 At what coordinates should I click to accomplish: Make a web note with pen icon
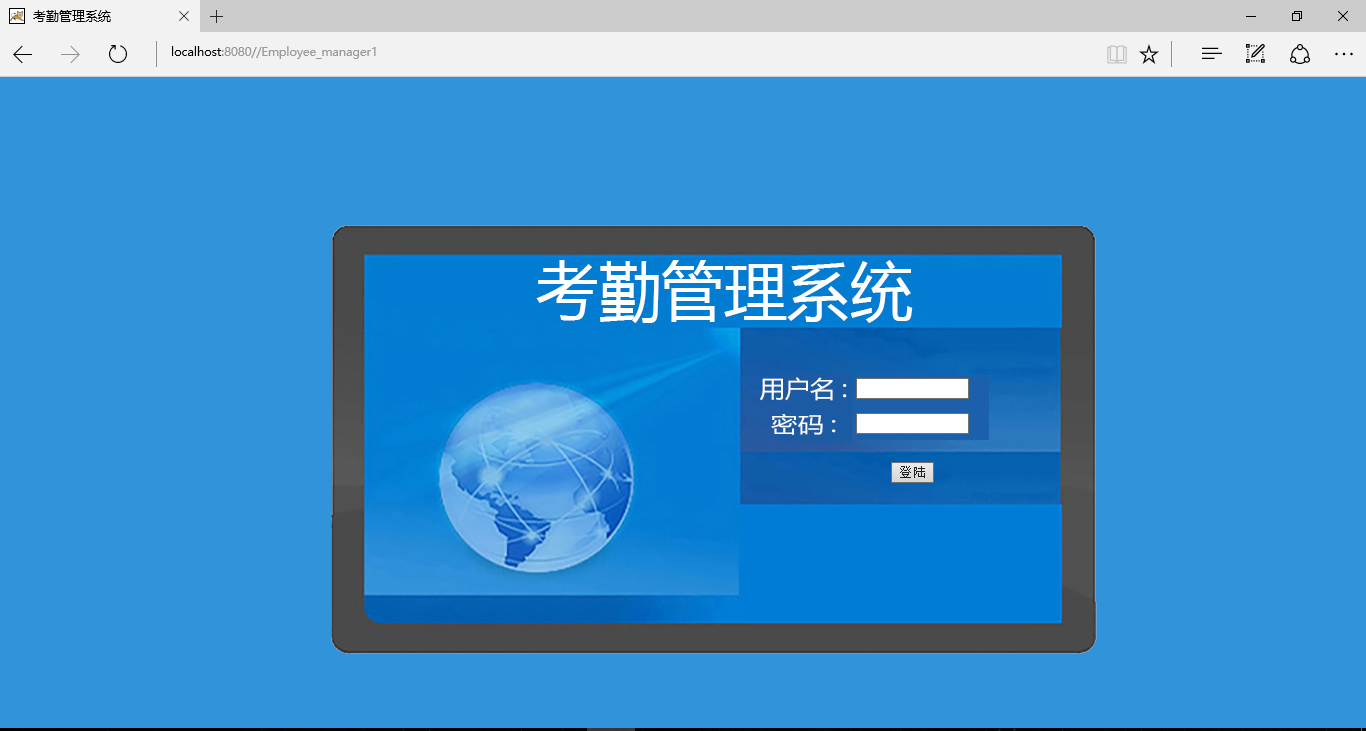(1255, 54)
